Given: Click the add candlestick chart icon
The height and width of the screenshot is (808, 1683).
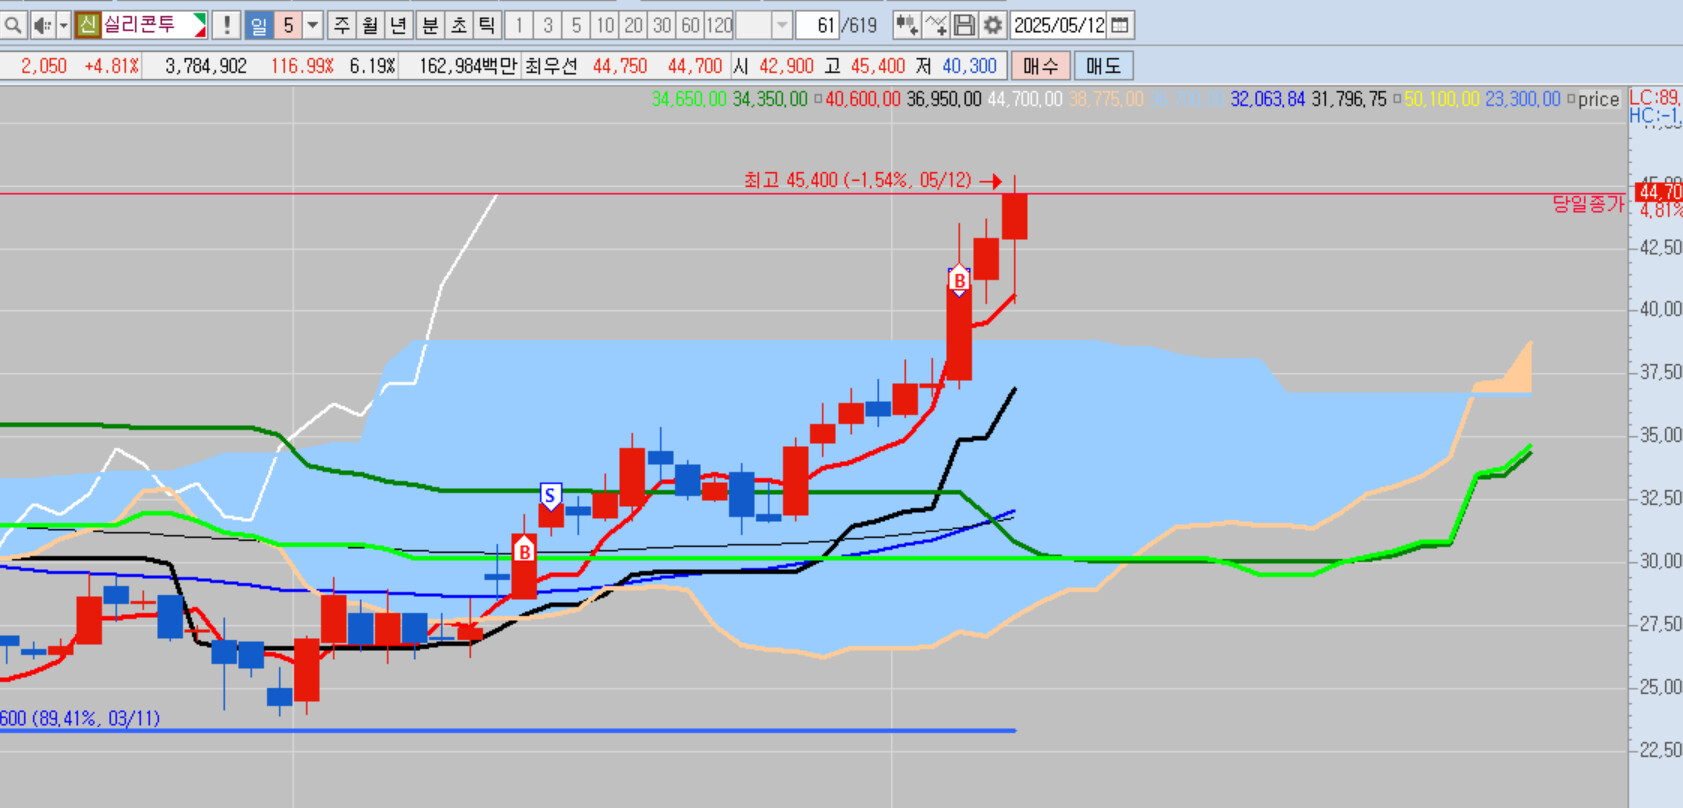Looking at the screenshot, I should pos(906,25).
